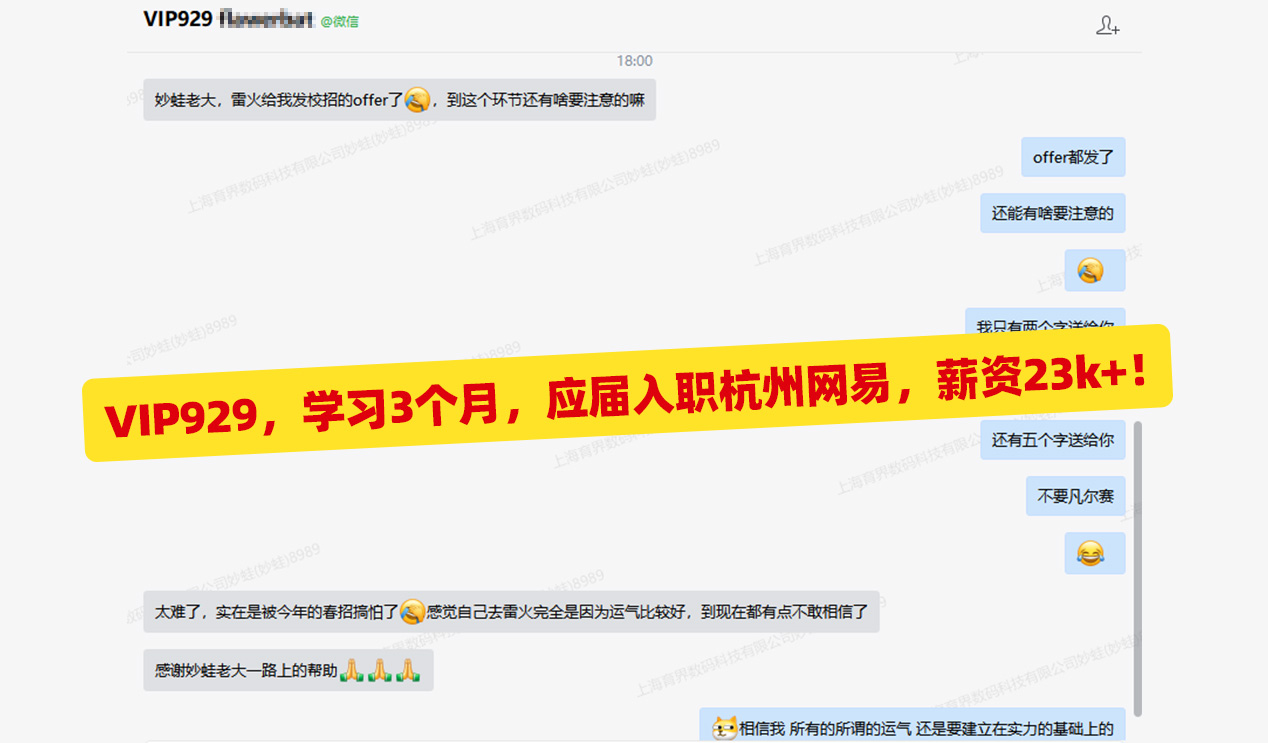Click the add contact icon in chat header
Image resolution: width=1268 pixels, height=743 pixels.
pos(1107,25)
